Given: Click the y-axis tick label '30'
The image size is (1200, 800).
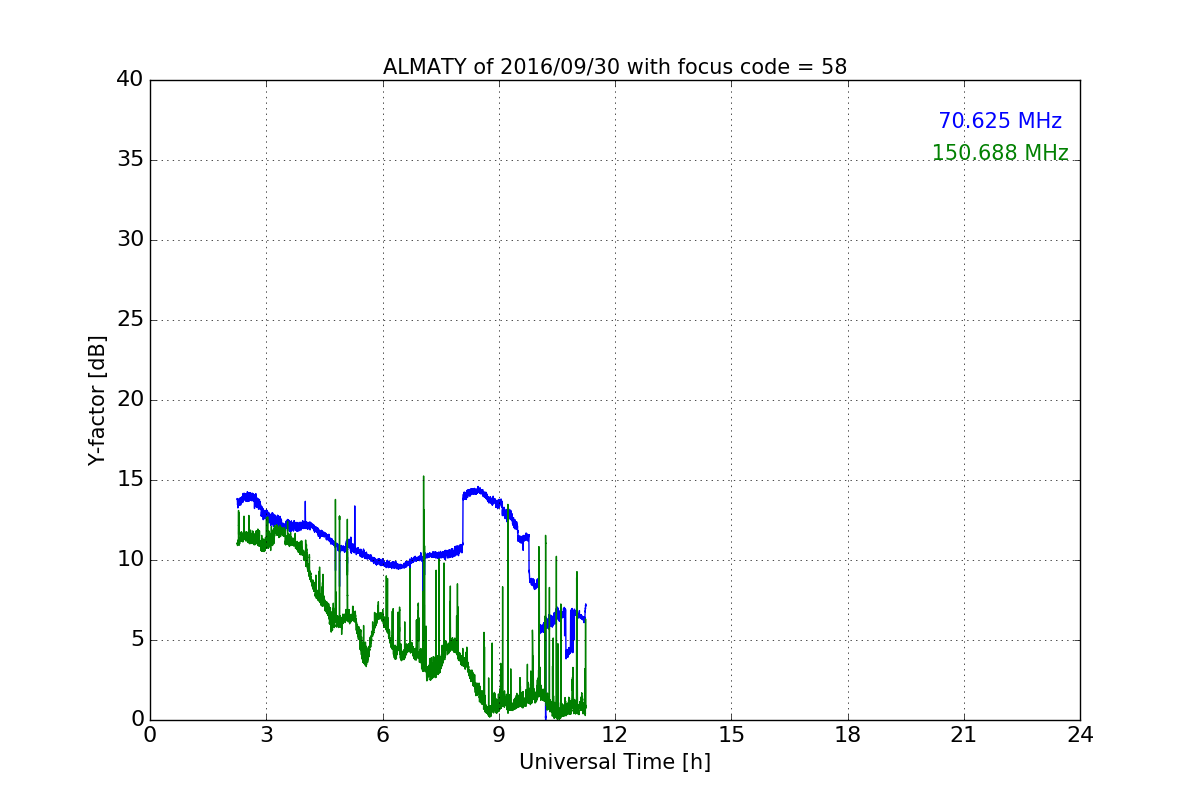Looking at the screenshot, I should (x=130, y=240).
